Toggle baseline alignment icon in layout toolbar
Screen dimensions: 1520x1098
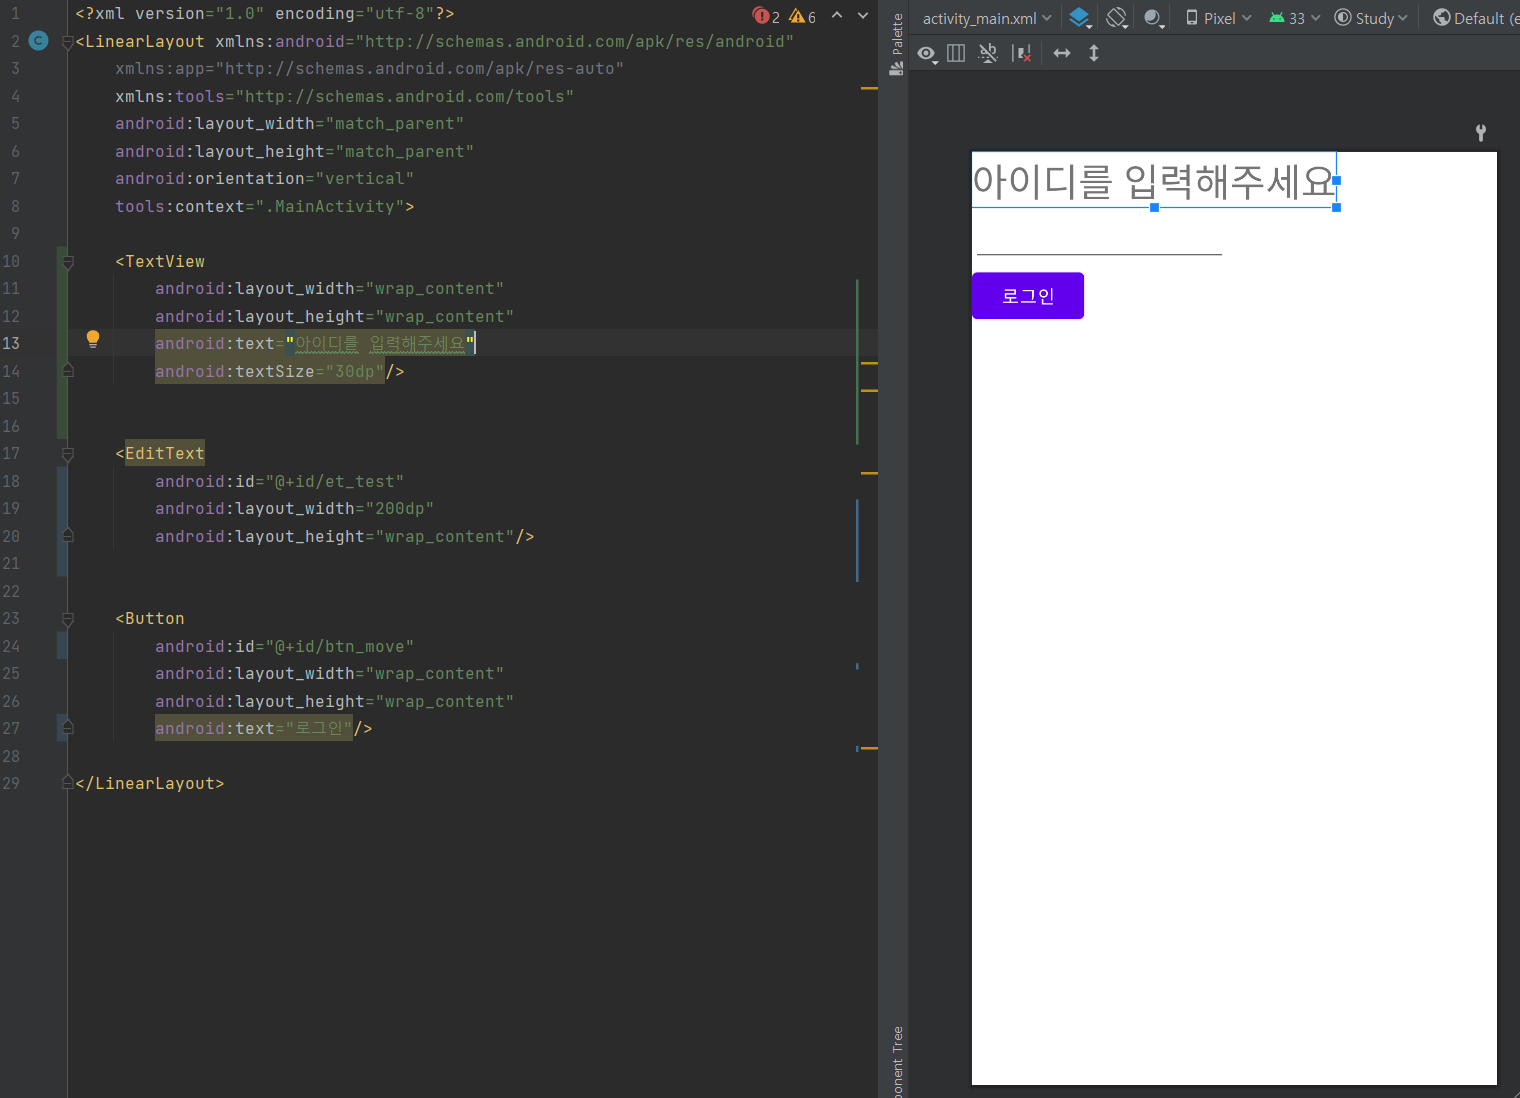coord(988,53)
